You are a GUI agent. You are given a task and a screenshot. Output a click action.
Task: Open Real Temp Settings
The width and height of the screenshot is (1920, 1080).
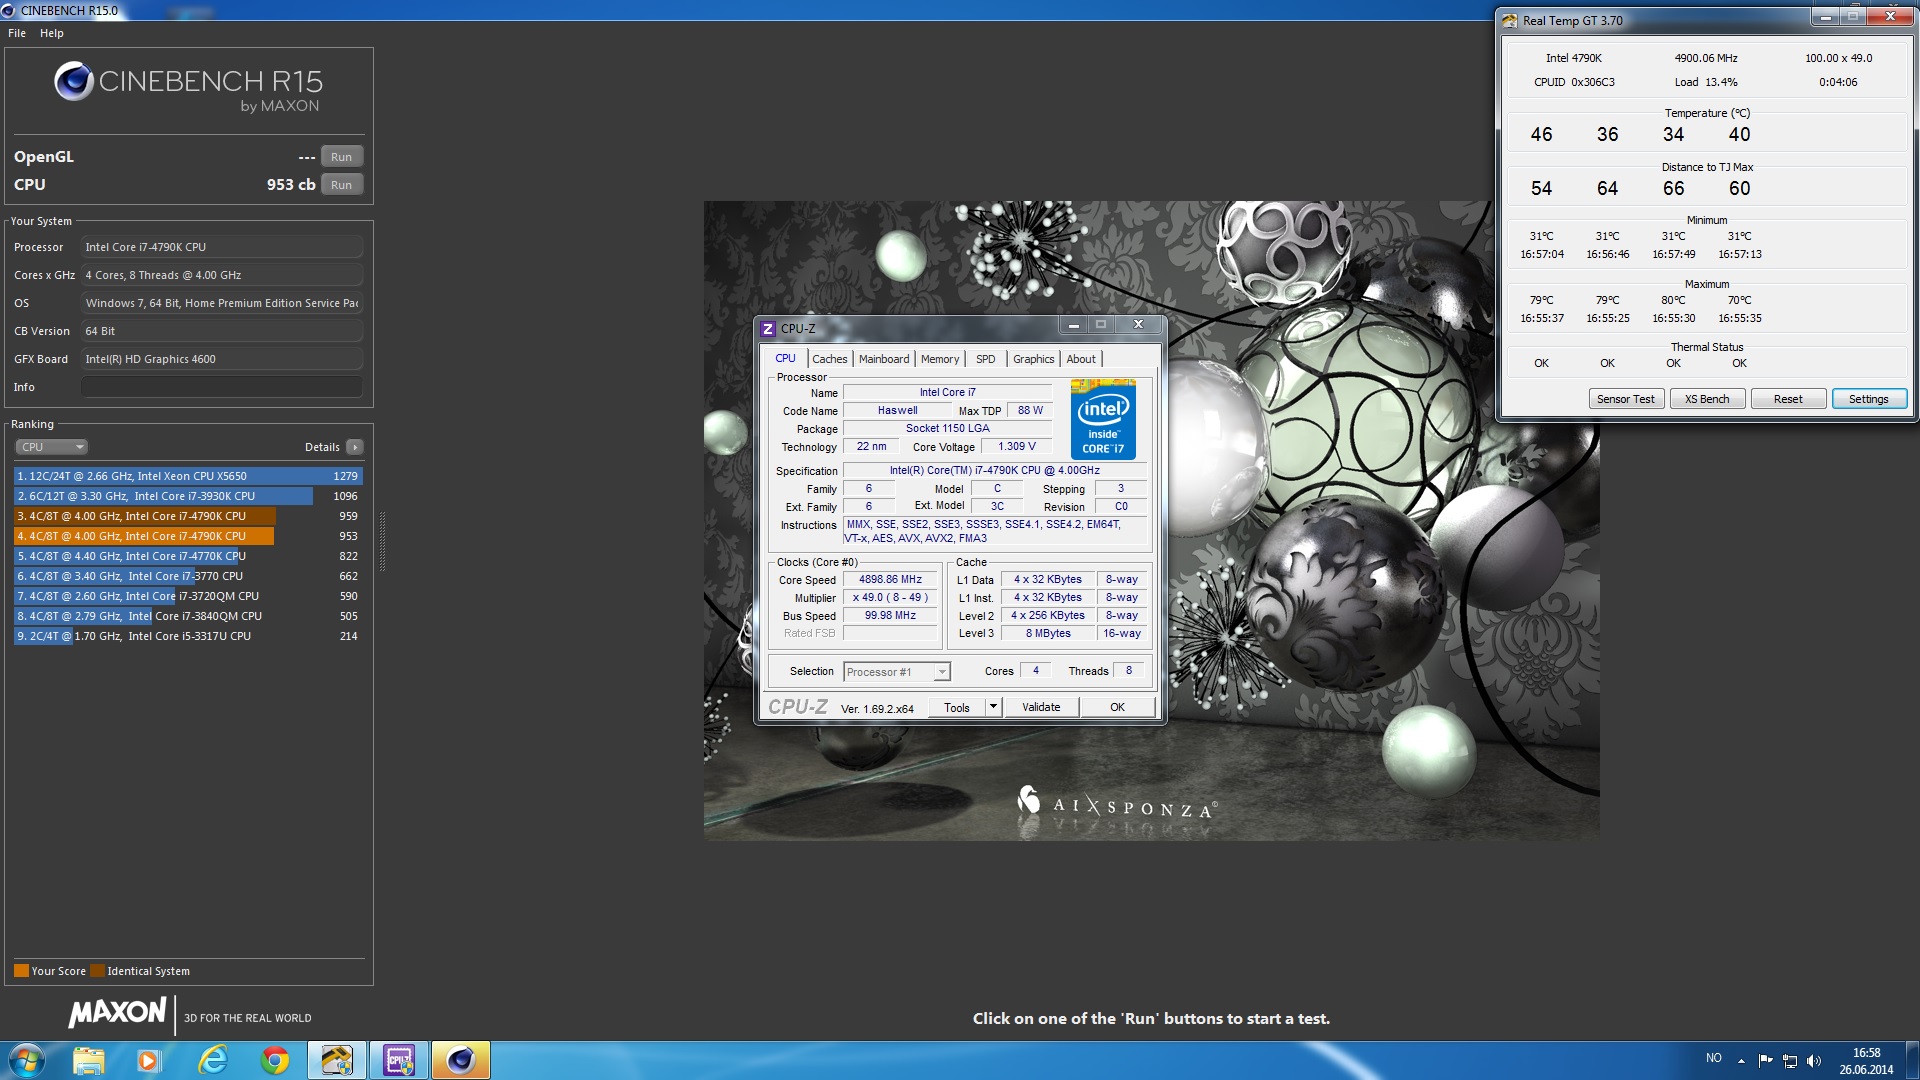1869,399
